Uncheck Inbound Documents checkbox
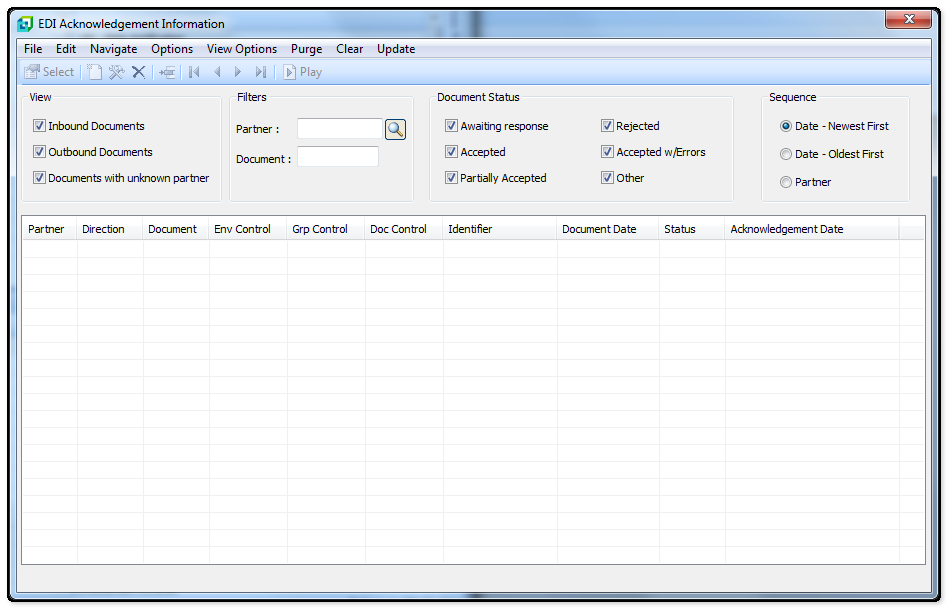Screen dimensions: 948x609 (40, 126)
